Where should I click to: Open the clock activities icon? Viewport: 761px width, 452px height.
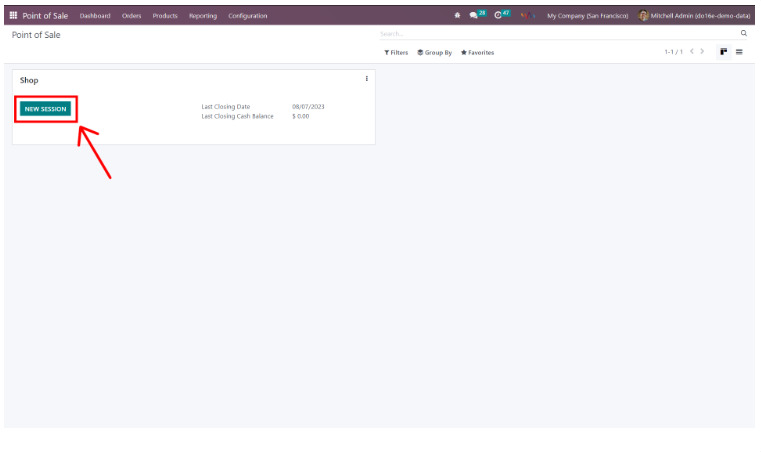[x=498, y=16]
